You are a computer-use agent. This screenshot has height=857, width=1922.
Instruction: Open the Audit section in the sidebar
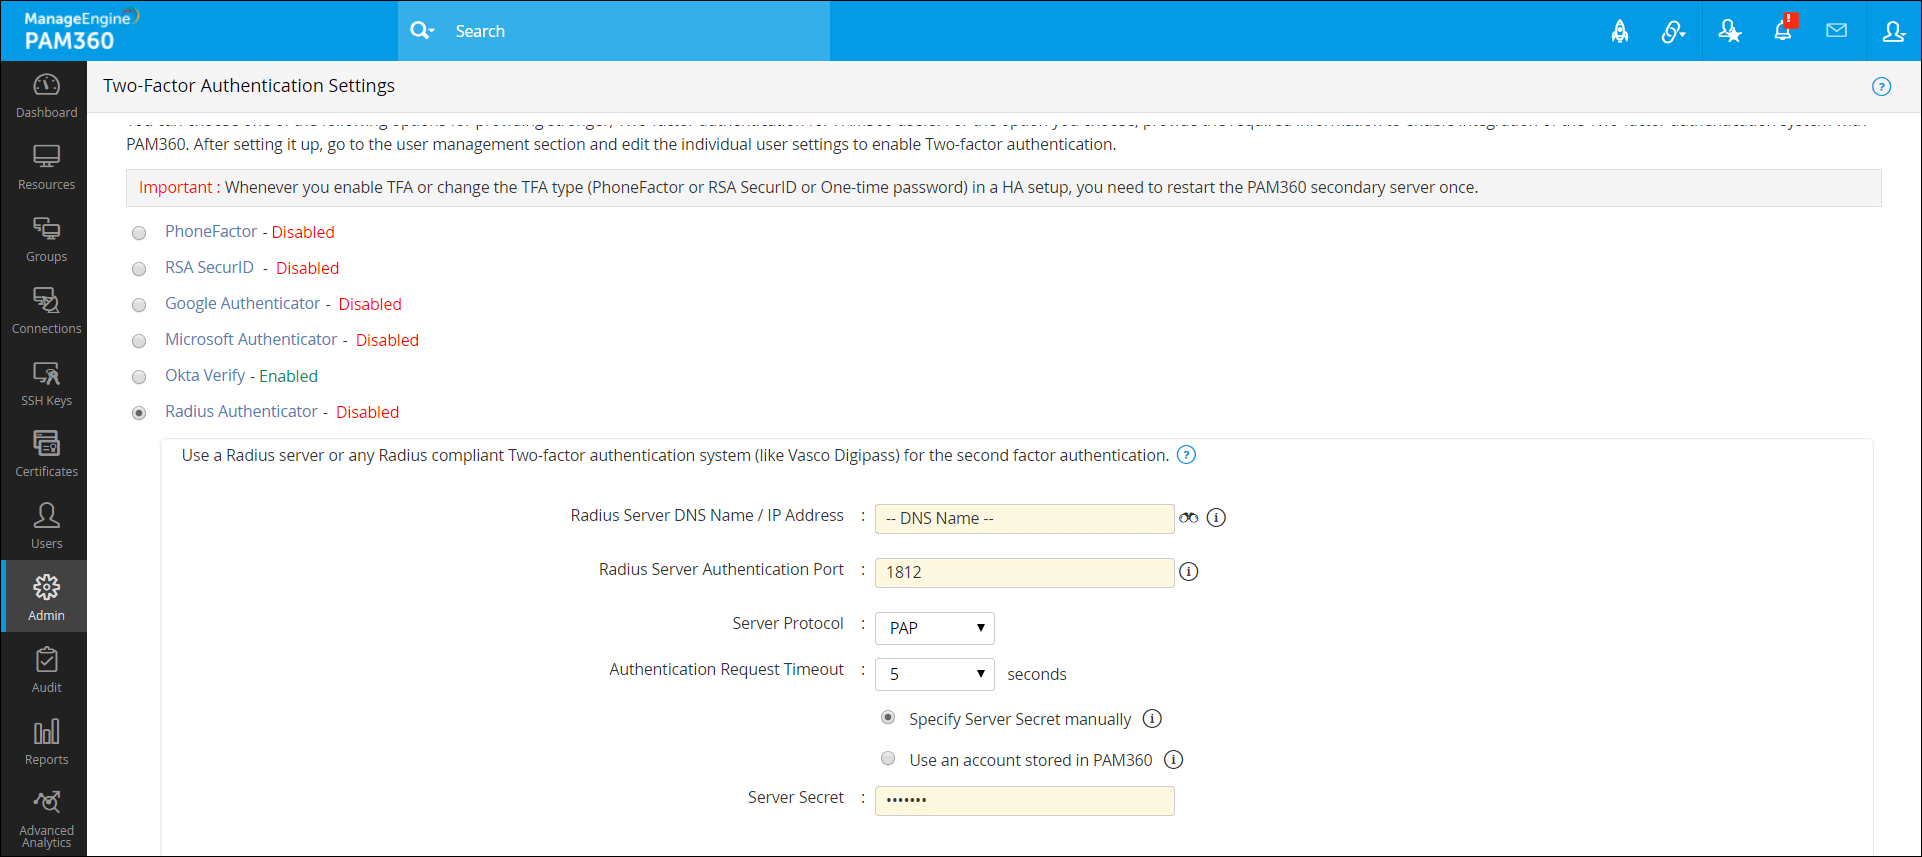tap(46, 670)
